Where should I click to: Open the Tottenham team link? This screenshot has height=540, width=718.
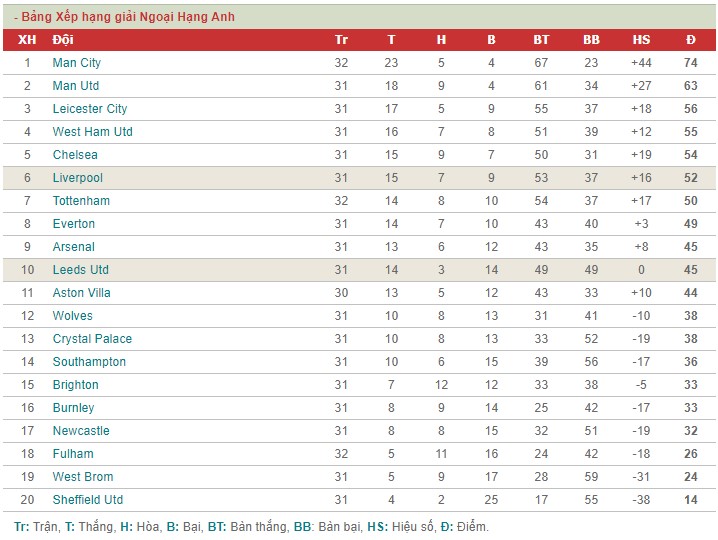click(x=81, y=201)
